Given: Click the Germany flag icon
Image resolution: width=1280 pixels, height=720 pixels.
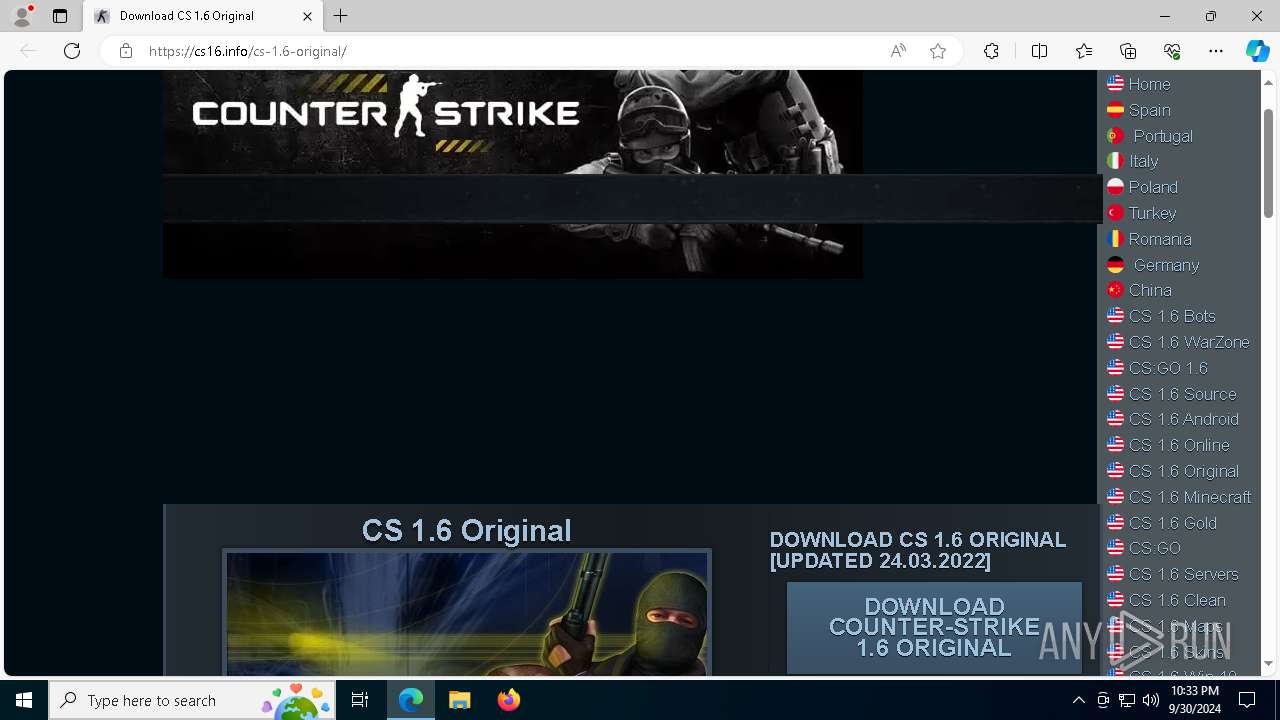Looking at the screenshot, I should click(1115, 265).
